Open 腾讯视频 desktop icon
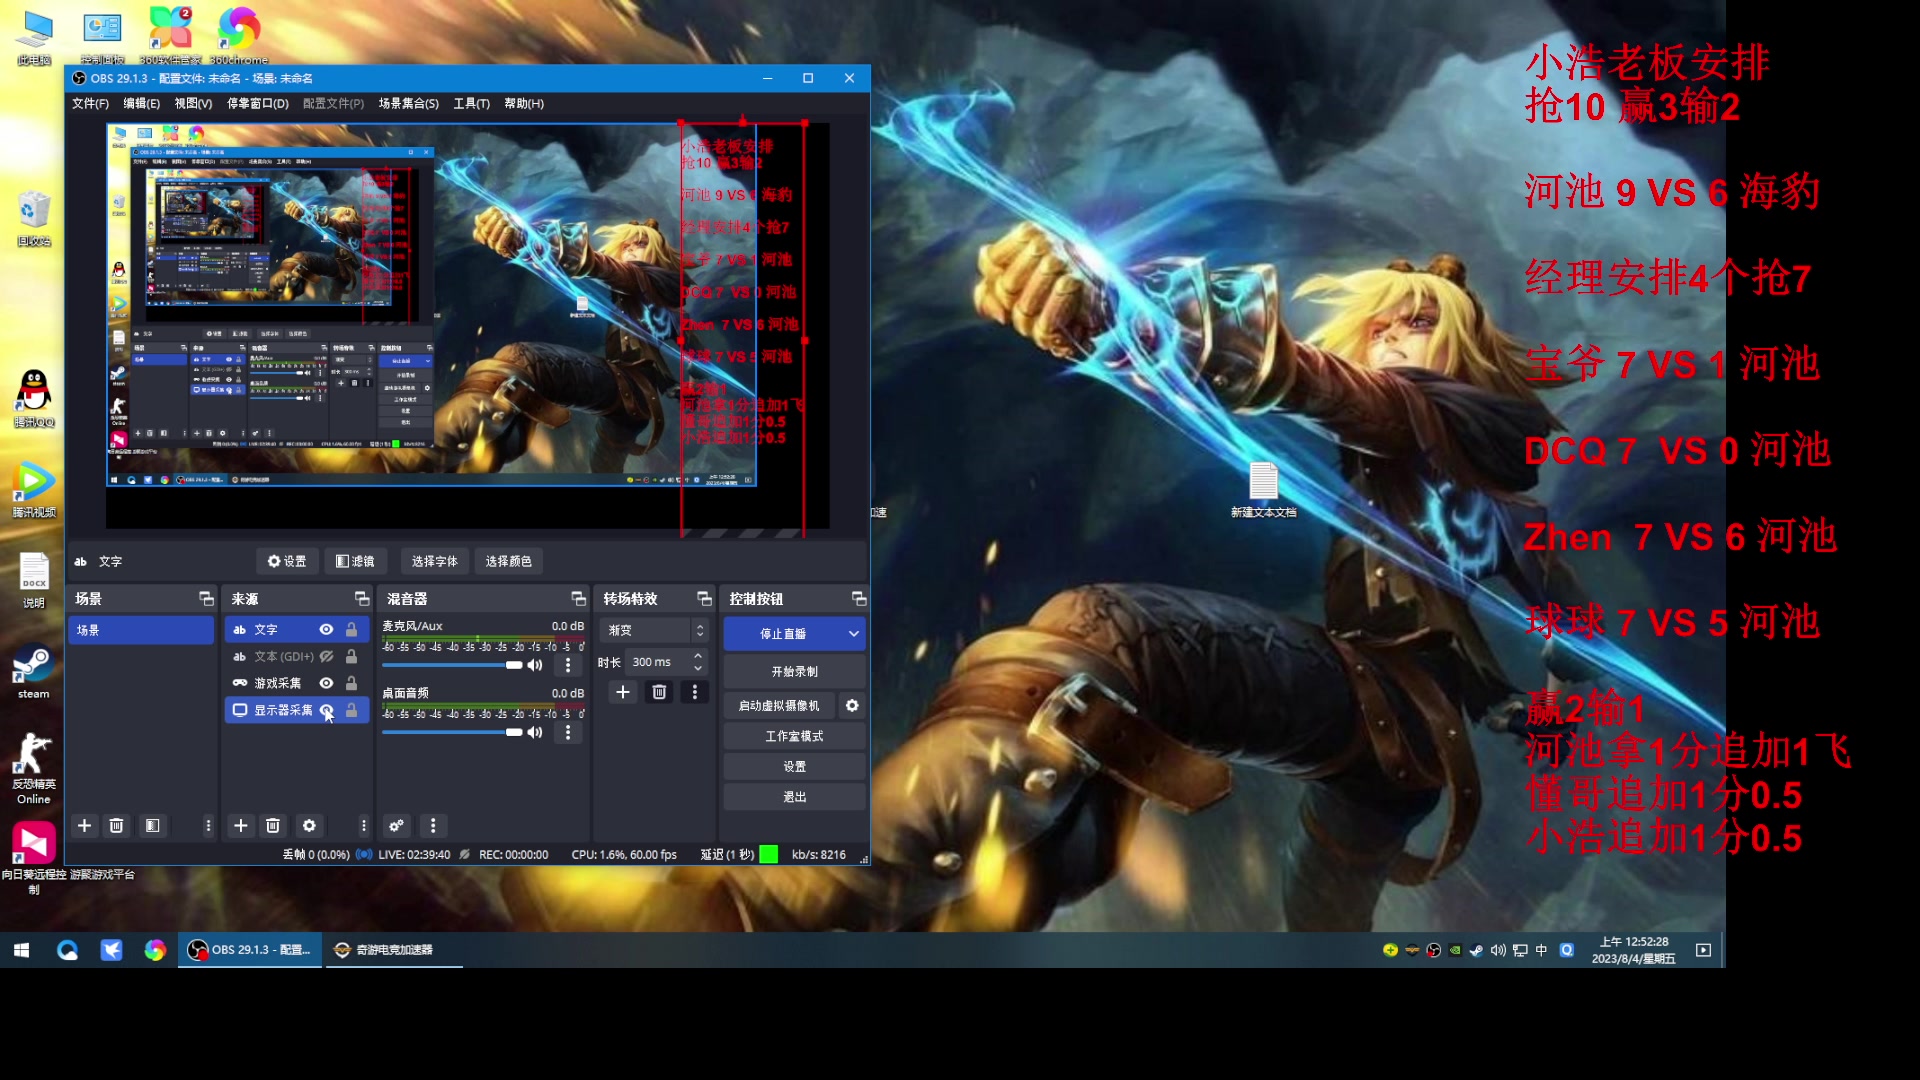The image size is (1920, 1080). pyautogui.click(x=34, y=489)
